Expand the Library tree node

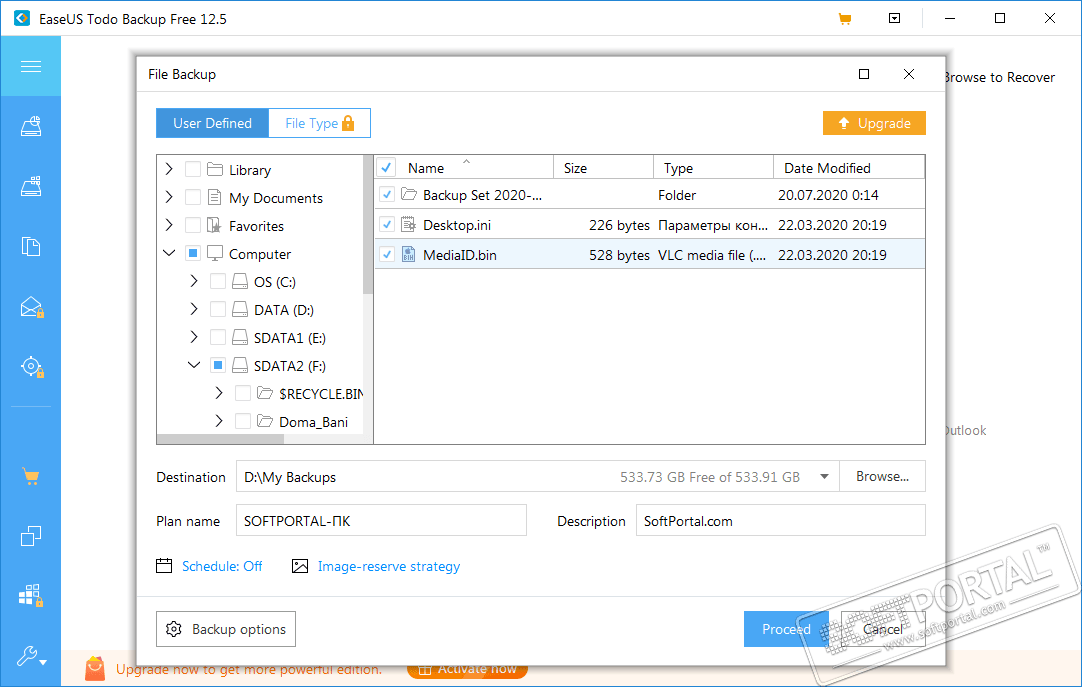coord(169,169)
